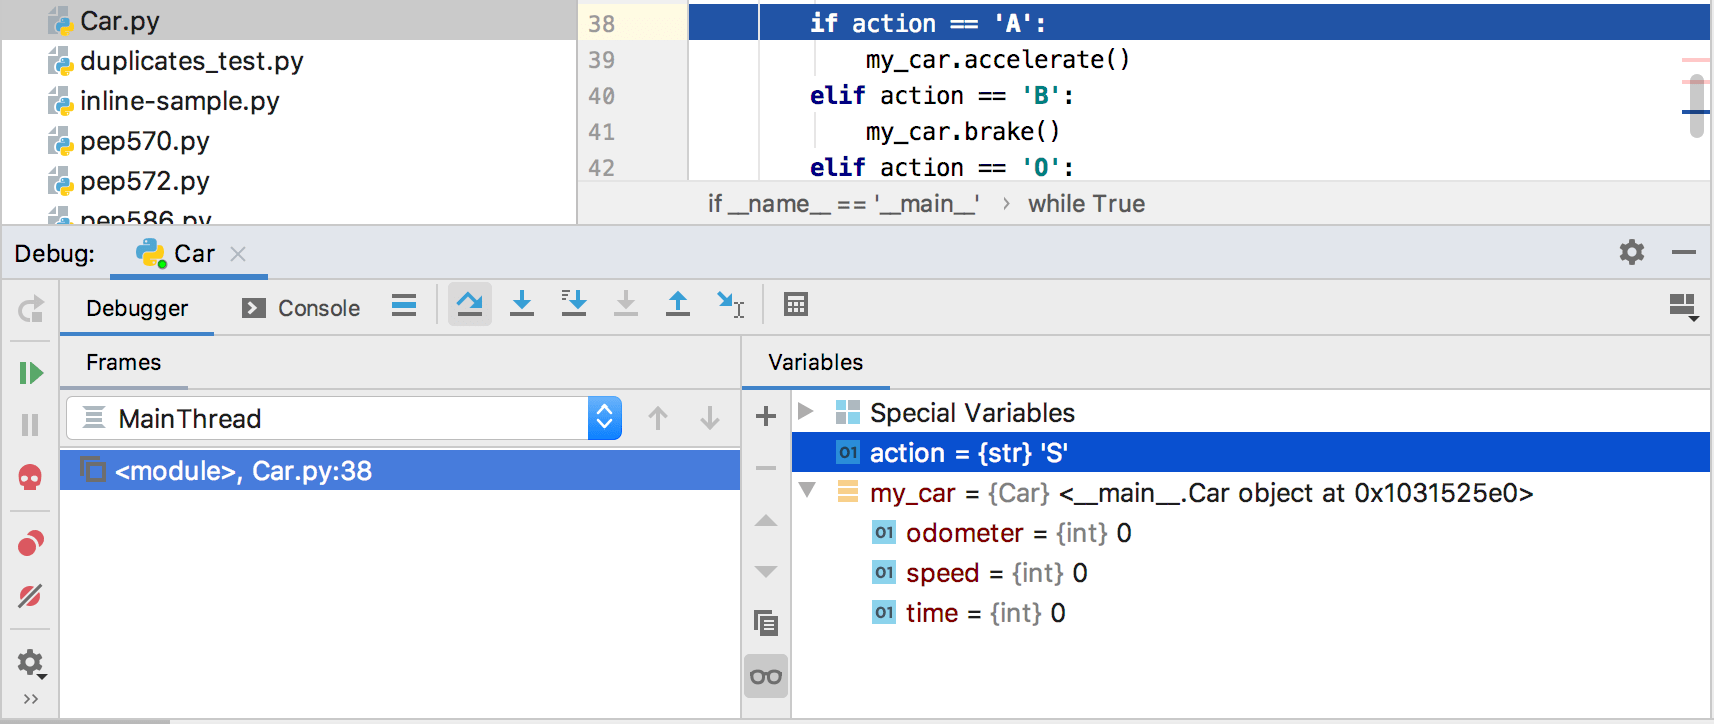Remove the selected watch with minus icon
Screen dimensions: 1714x724
coord(766,468)
